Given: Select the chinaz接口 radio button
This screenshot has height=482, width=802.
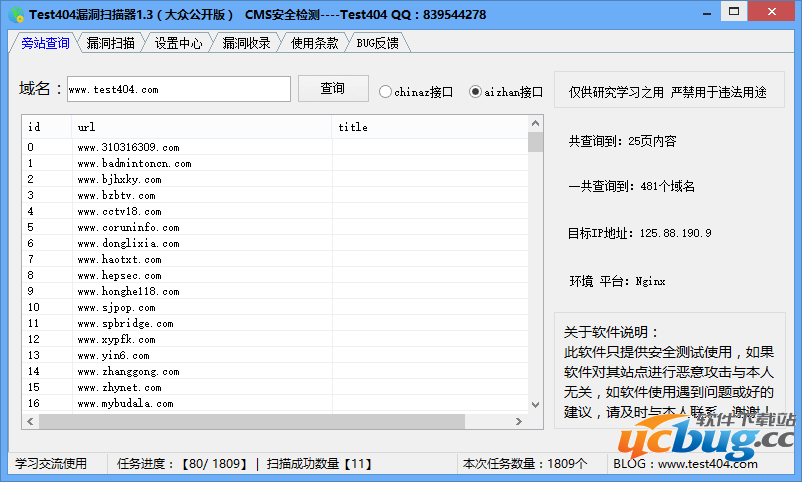Looking at the screenshot, I should [386, 91].
